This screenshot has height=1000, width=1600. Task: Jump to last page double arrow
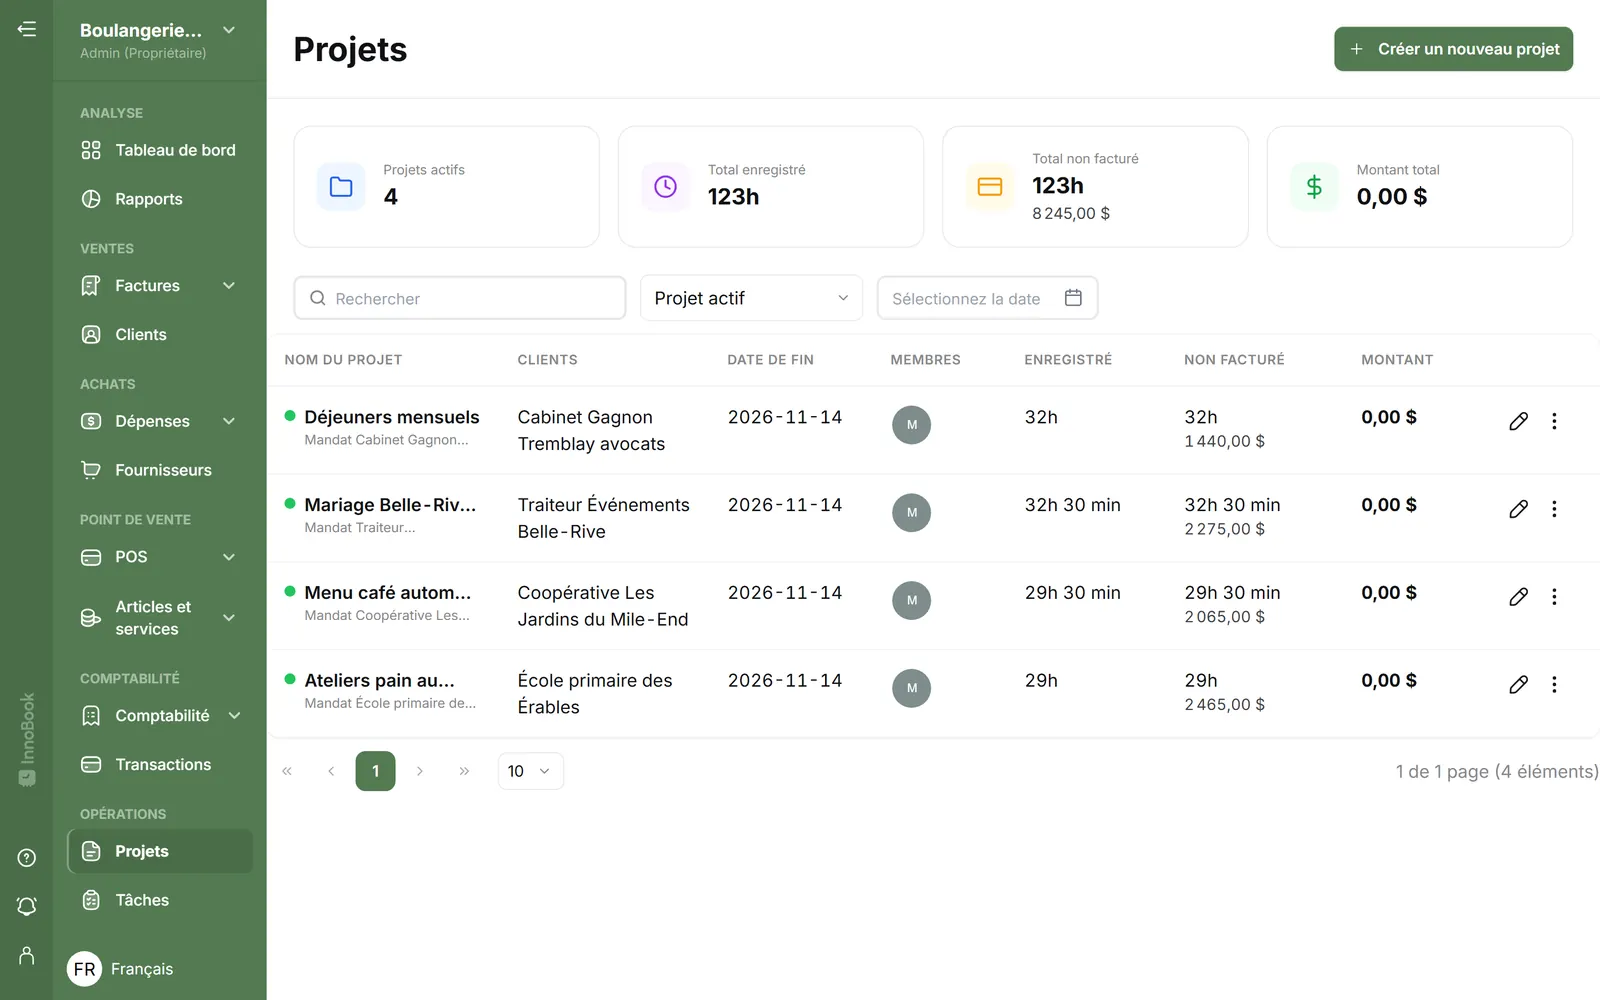coord(464,771)
